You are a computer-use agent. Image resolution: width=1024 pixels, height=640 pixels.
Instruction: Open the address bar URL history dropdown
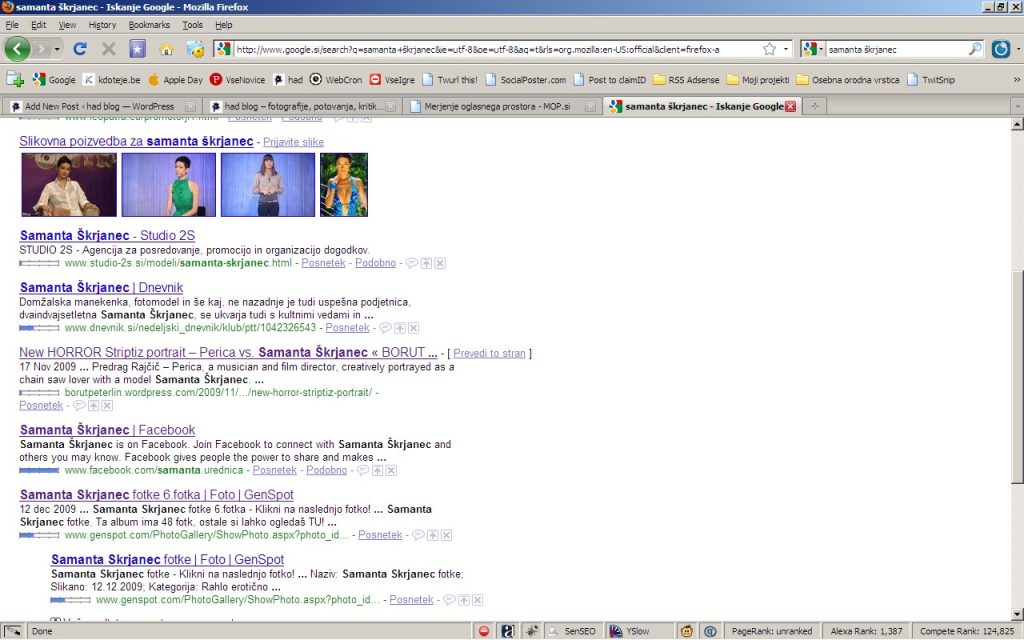pyautogui.click(x=786, y=49)
